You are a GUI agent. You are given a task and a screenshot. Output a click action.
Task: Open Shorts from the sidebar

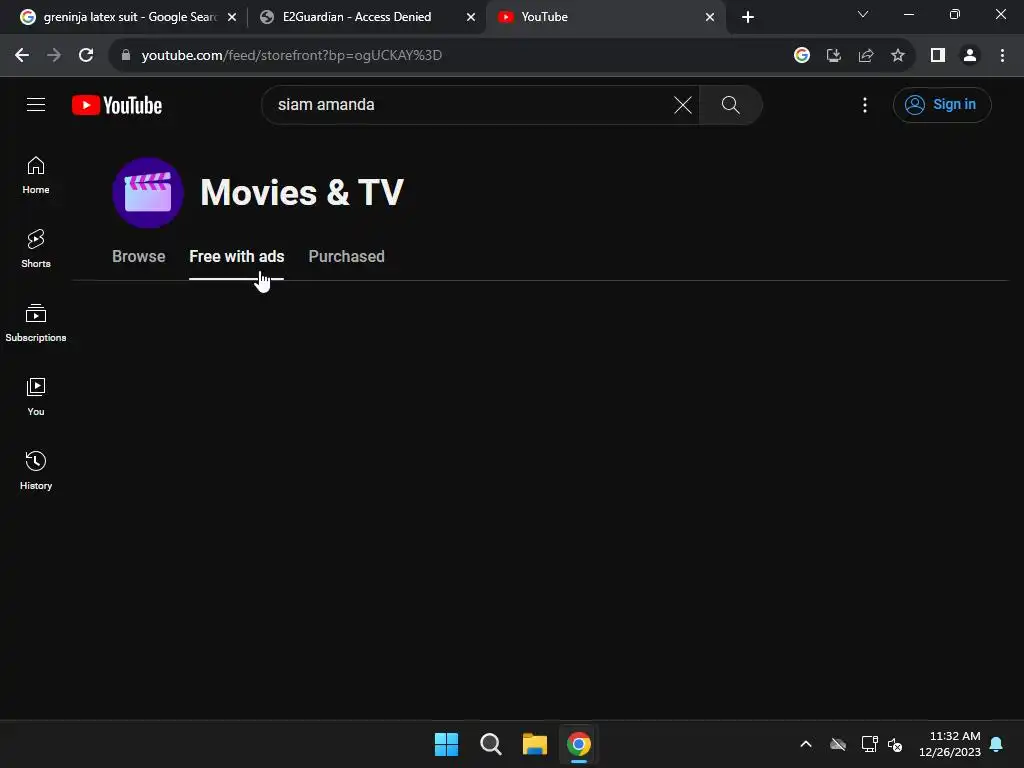(x=36, y=249)
